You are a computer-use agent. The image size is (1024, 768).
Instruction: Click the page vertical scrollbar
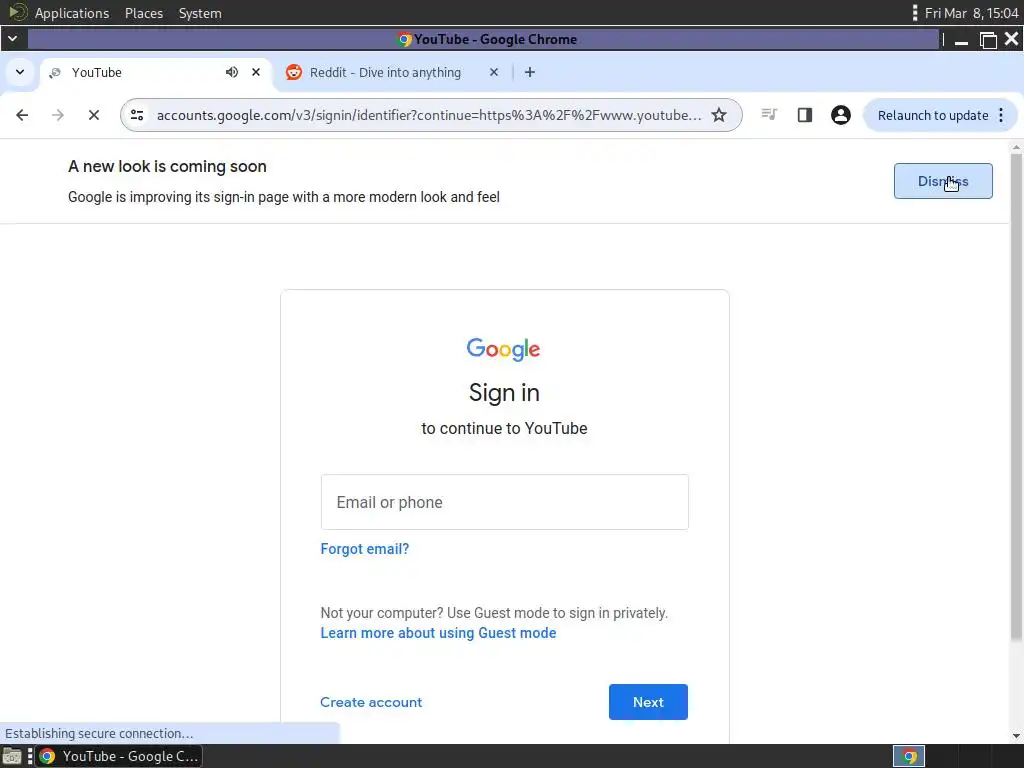tap(1016, 397)
